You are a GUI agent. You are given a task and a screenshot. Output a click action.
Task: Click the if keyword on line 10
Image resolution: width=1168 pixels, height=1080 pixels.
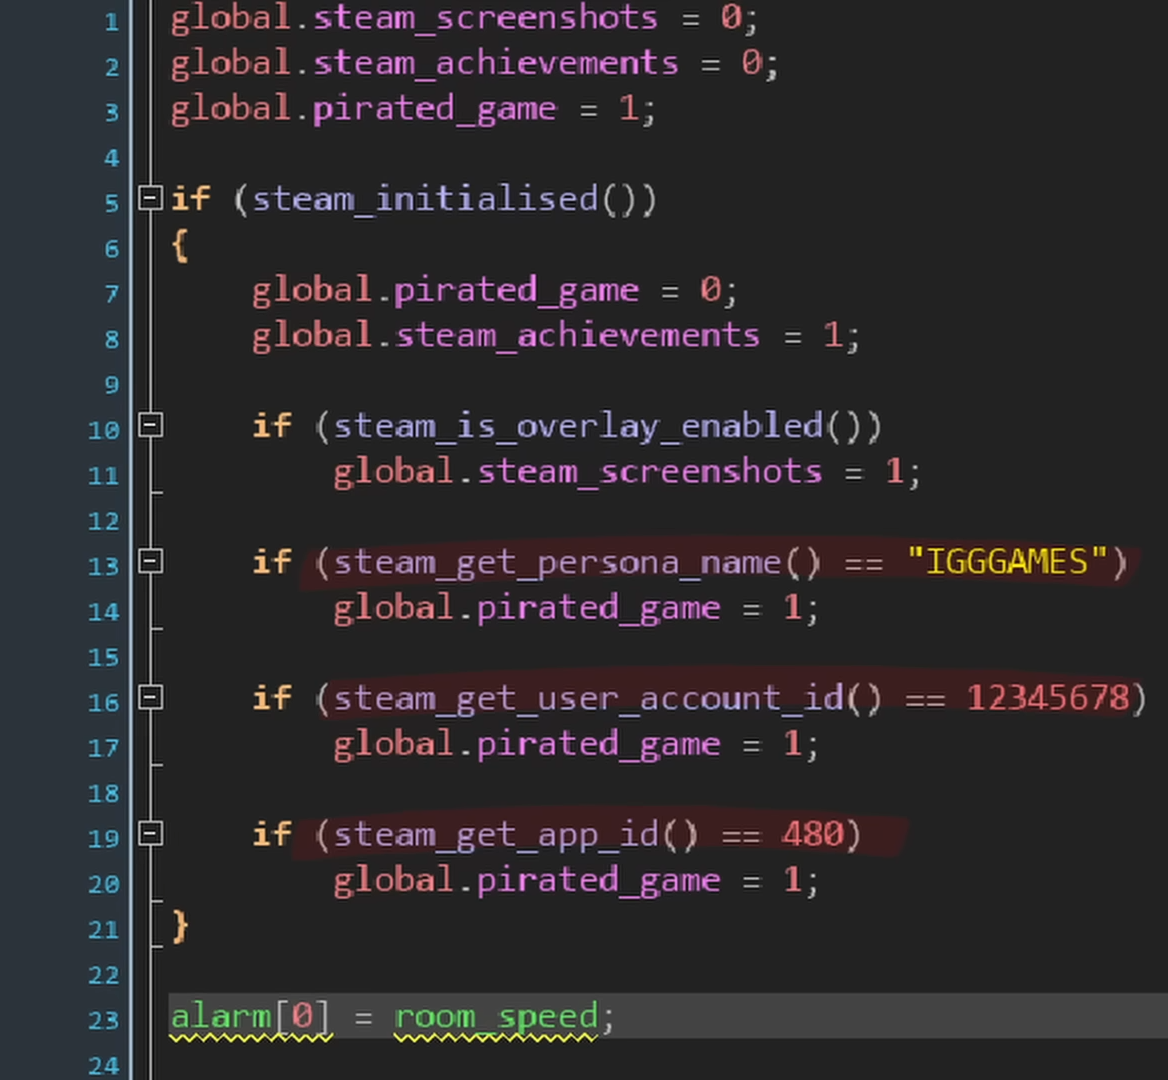pos(272,426)
